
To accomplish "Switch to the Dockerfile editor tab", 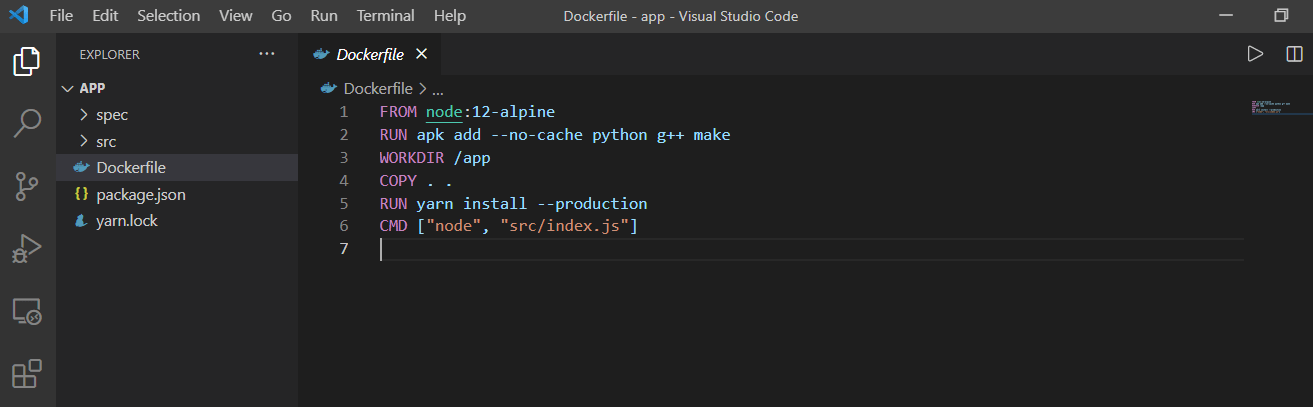I will pos(369,54).
